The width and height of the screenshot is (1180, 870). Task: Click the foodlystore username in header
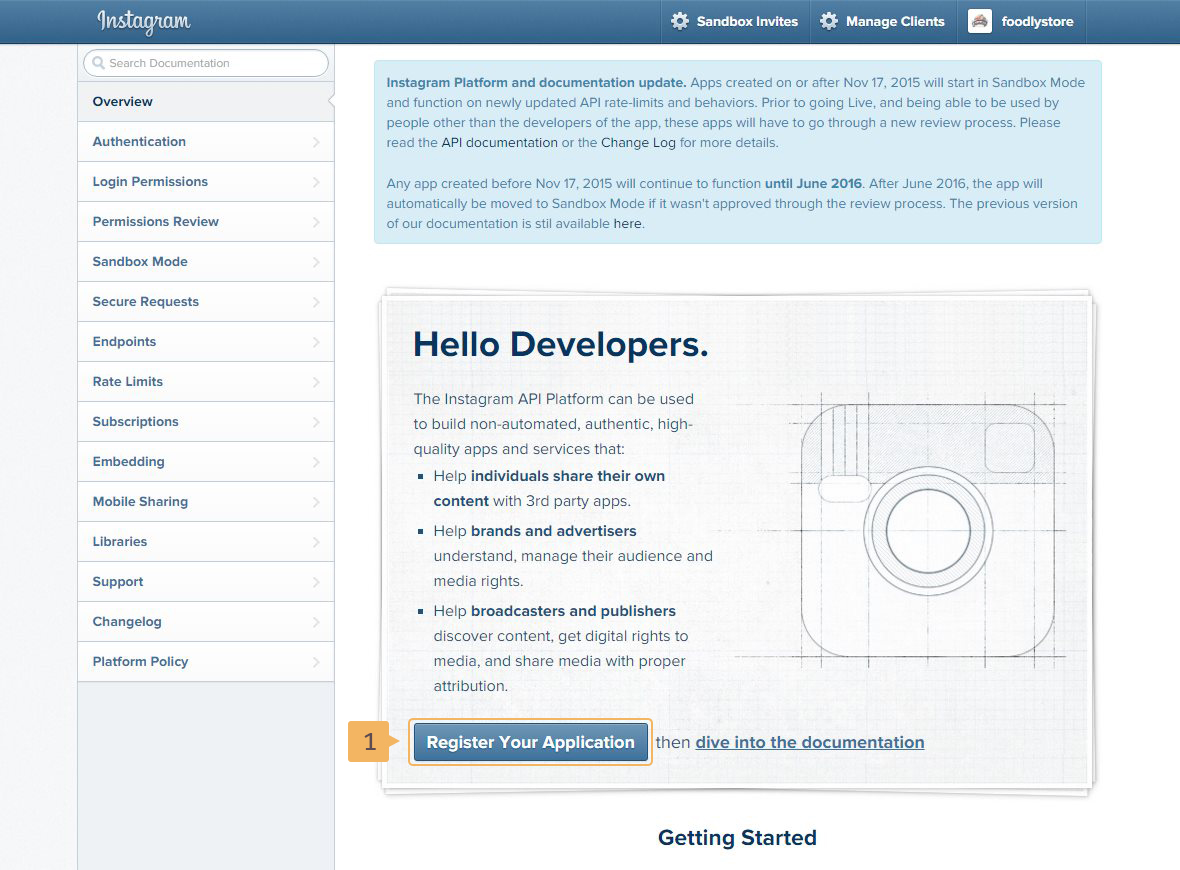coord(1037,22)
